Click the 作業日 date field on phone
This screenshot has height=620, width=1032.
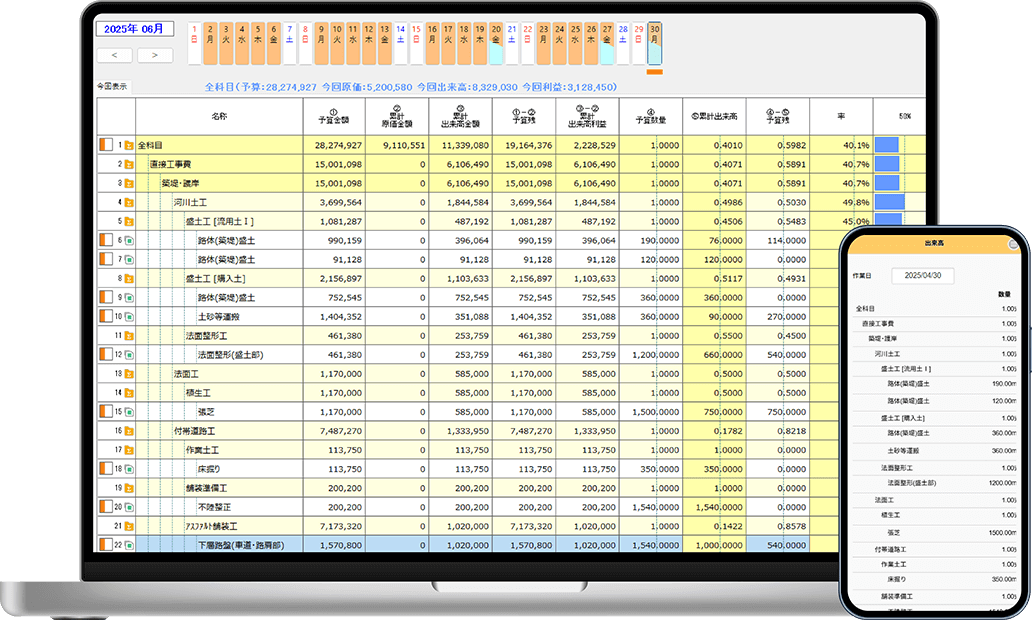point(923,275)
